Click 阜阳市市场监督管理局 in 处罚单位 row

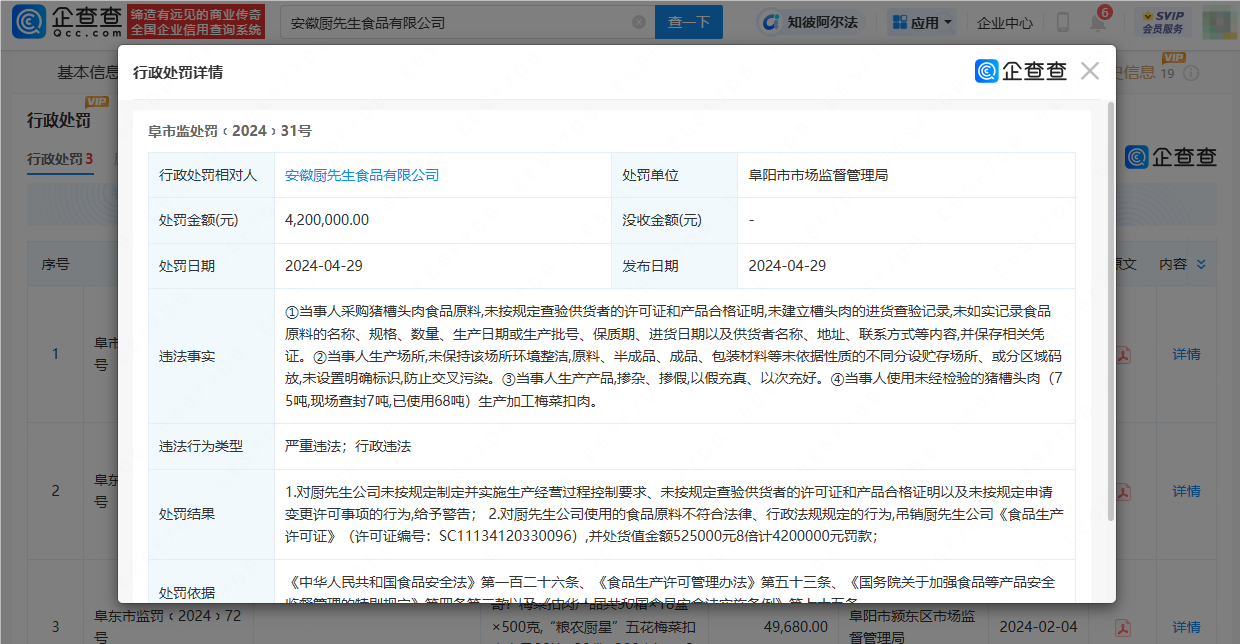click(818, 175)
